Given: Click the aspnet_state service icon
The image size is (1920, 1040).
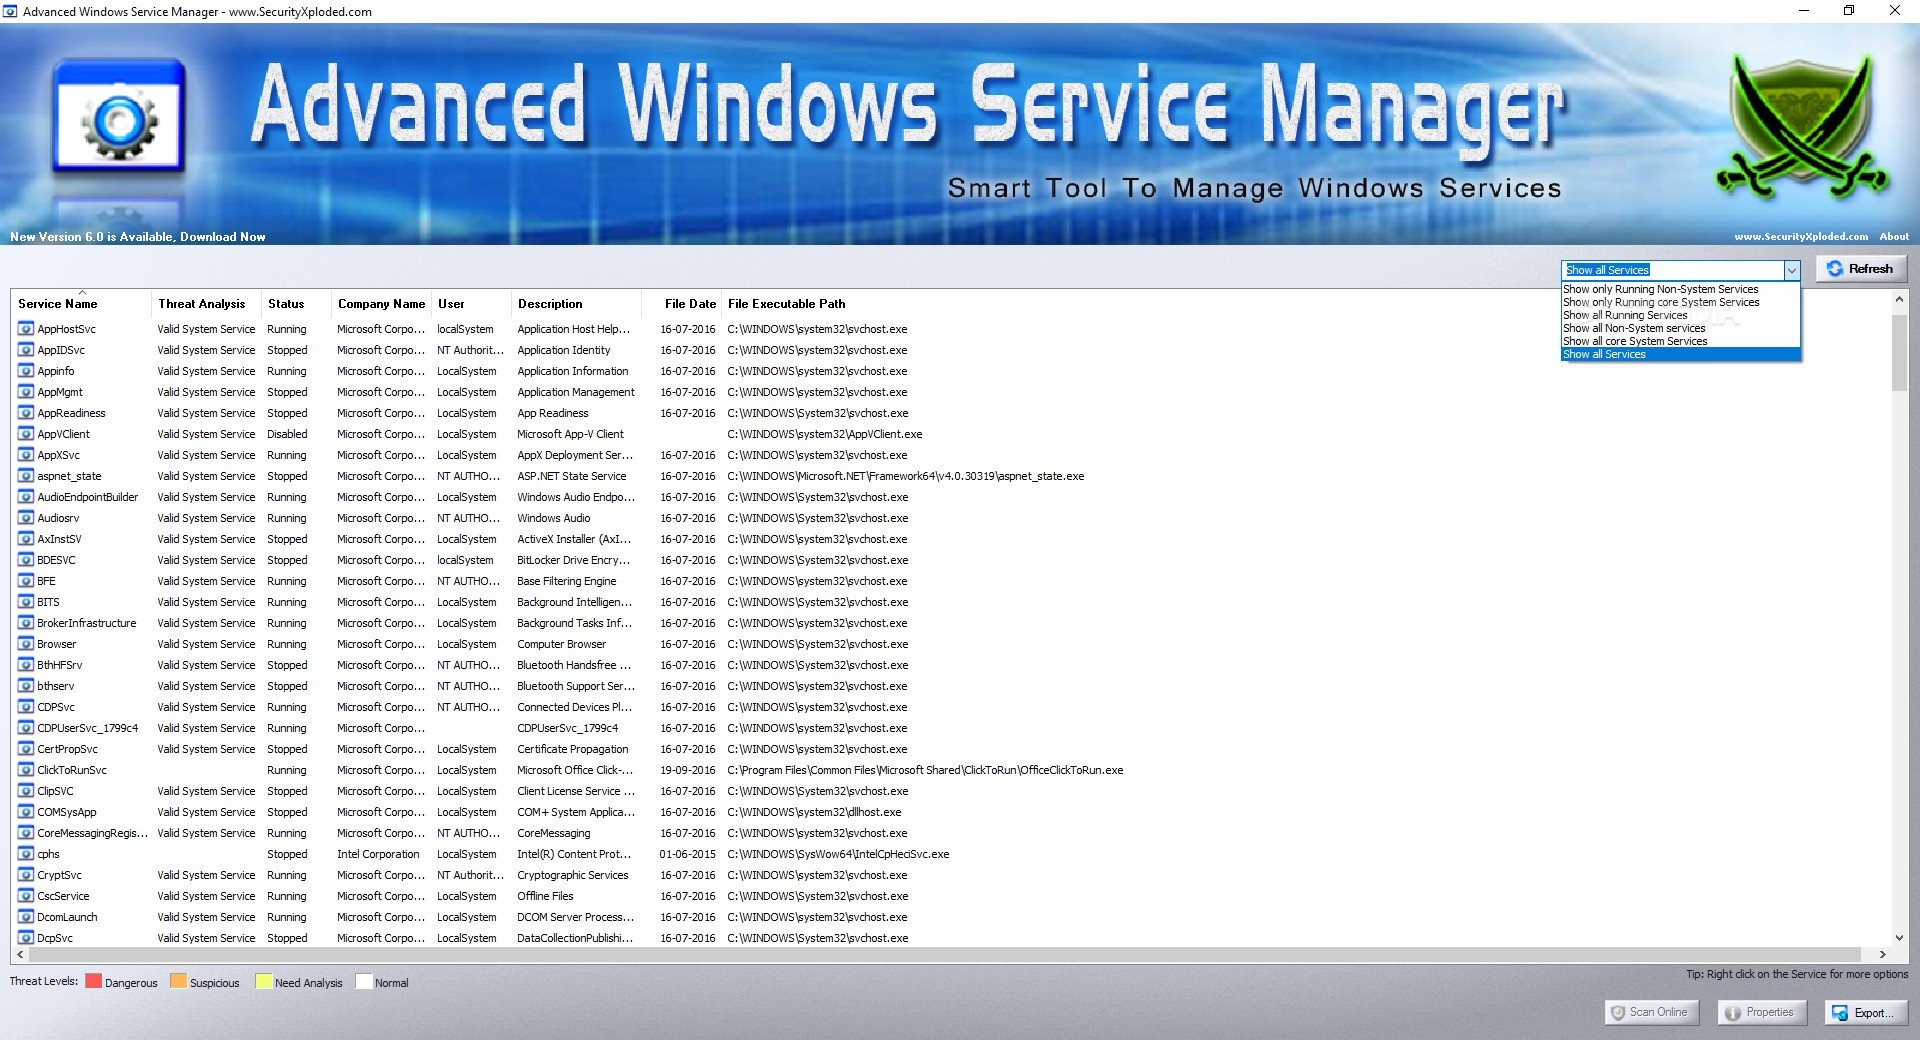Looking at the screenshot, I should [x=26, y=475].
